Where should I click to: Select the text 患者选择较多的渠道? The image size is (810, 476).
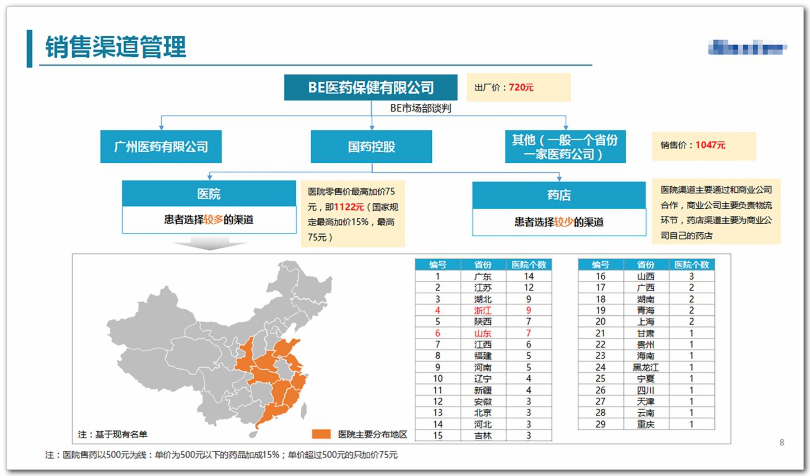click(209, 220)
